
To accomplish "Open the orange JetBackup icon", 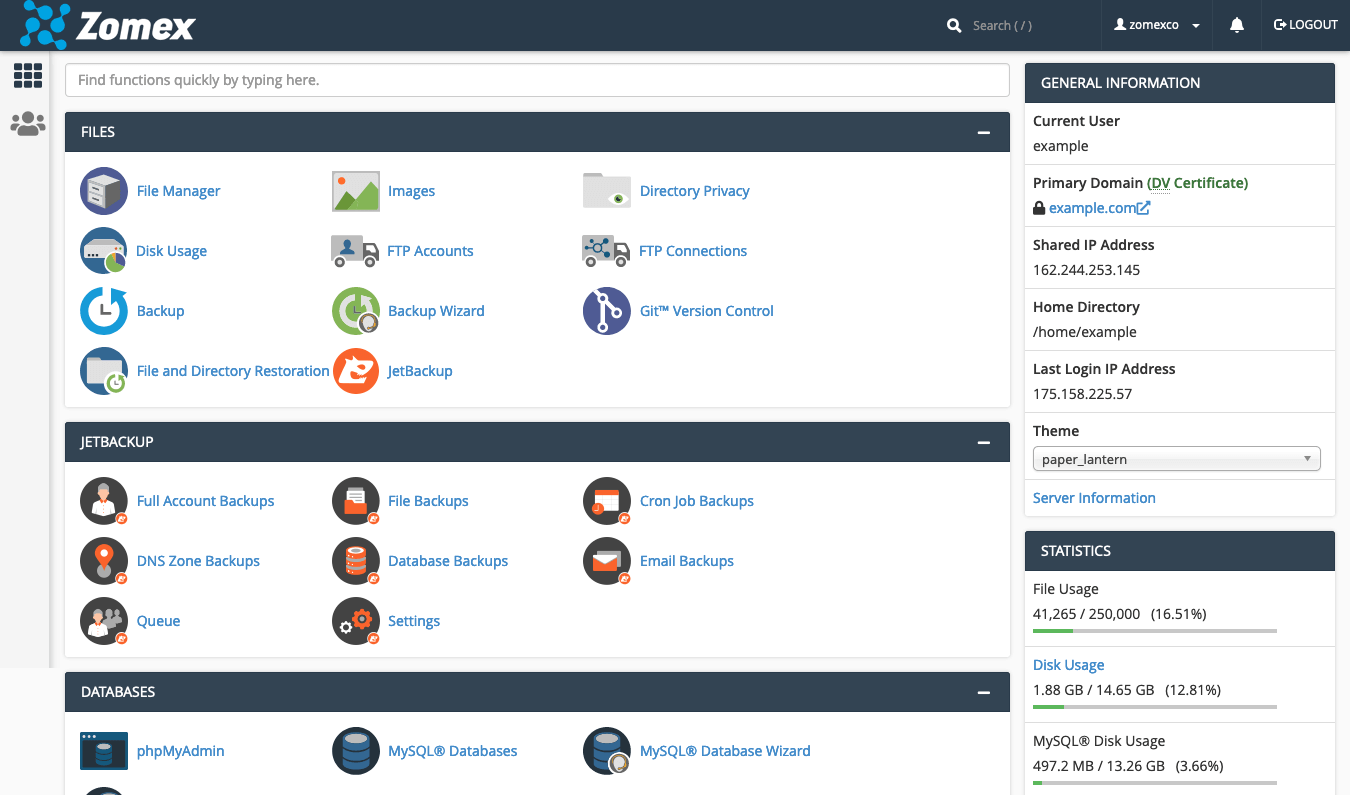I will (356, 371).
